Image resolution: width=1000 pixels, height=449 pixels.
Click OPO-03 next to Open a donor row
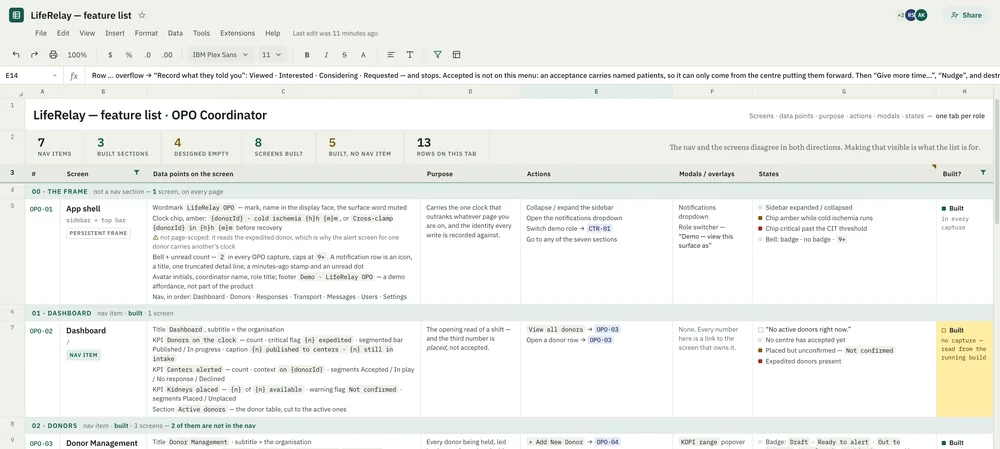tap(598, 340)
